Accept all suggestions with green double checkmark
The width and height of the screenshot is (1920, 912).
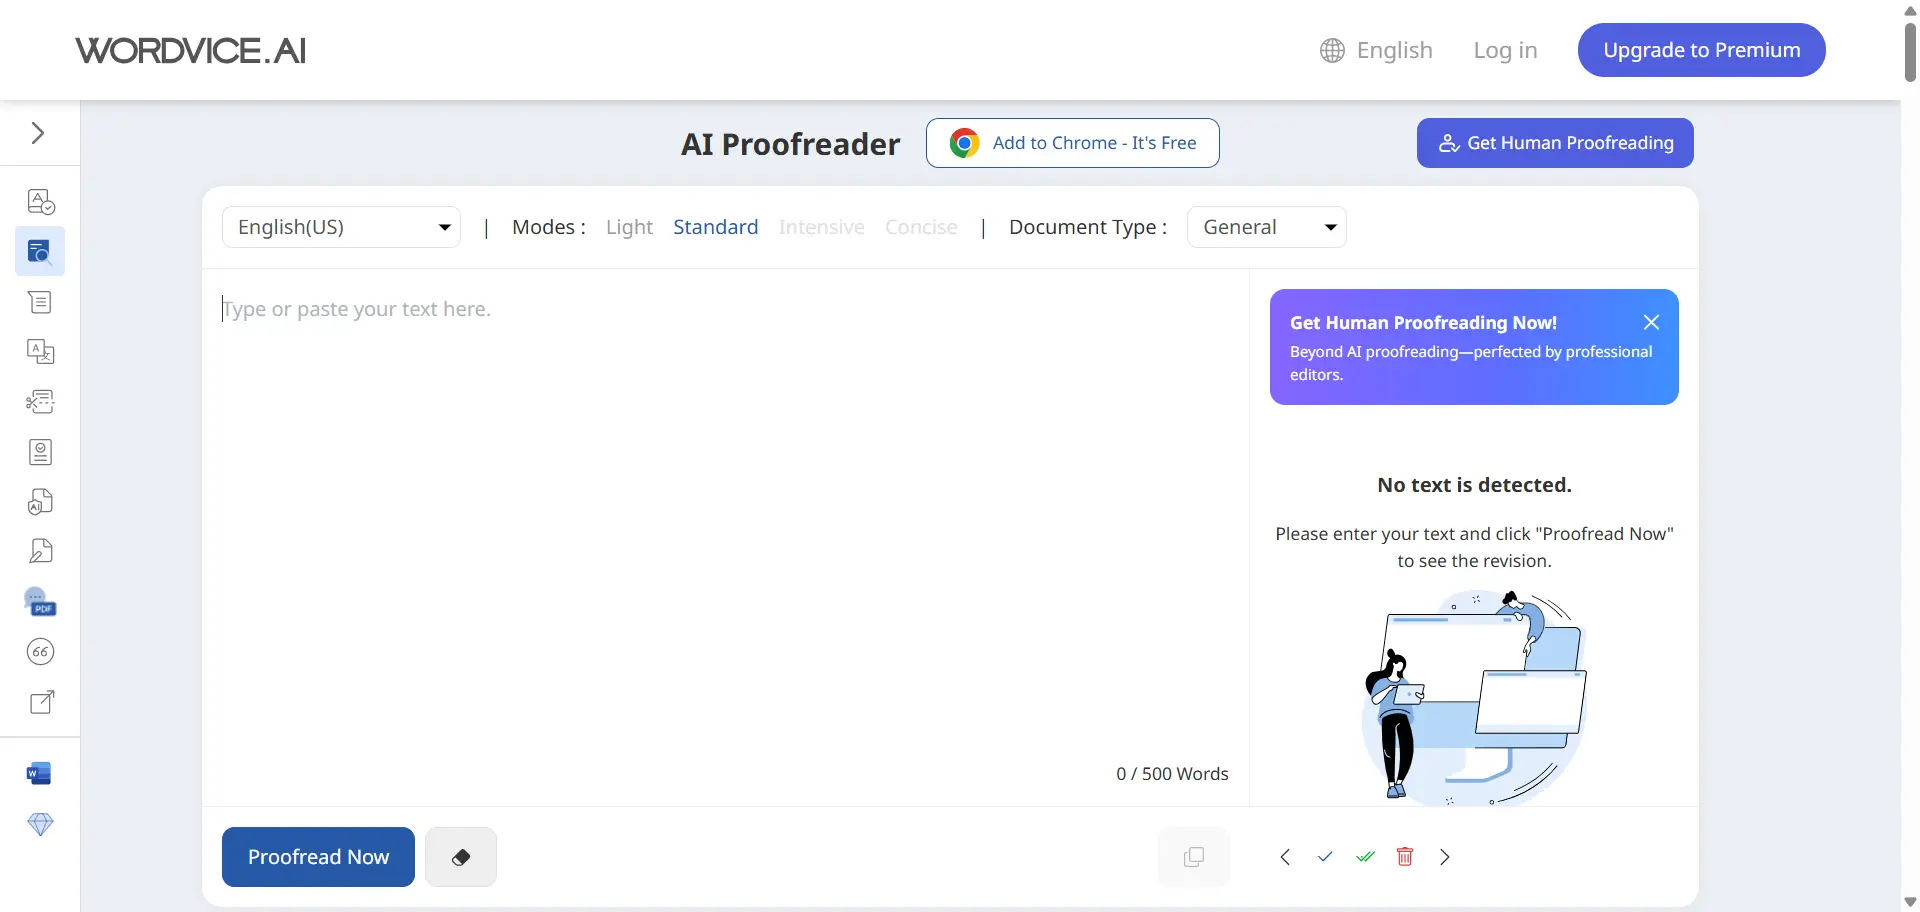[x=1365, y=857]
